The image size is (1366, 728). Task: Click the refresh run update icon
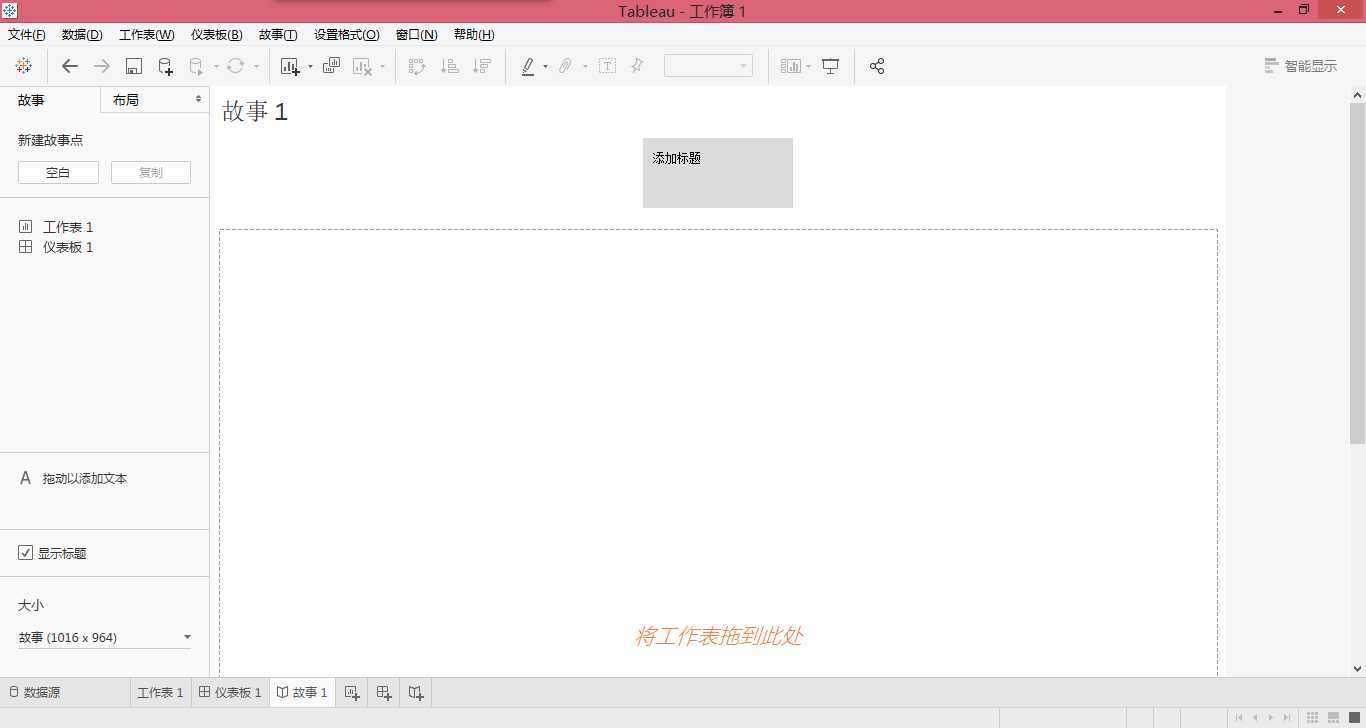point(235,66)
